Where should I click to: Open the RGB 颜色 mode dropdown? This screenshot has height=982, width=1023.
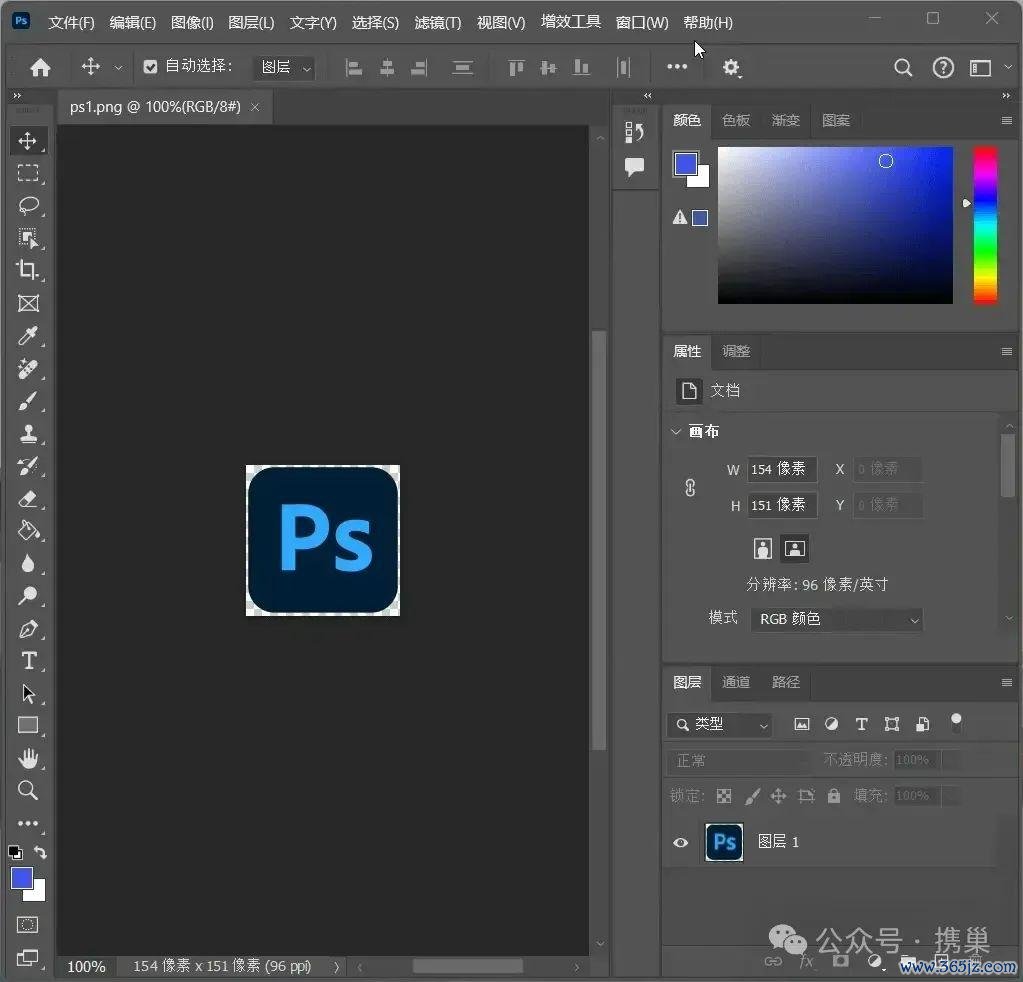(837, 619)
